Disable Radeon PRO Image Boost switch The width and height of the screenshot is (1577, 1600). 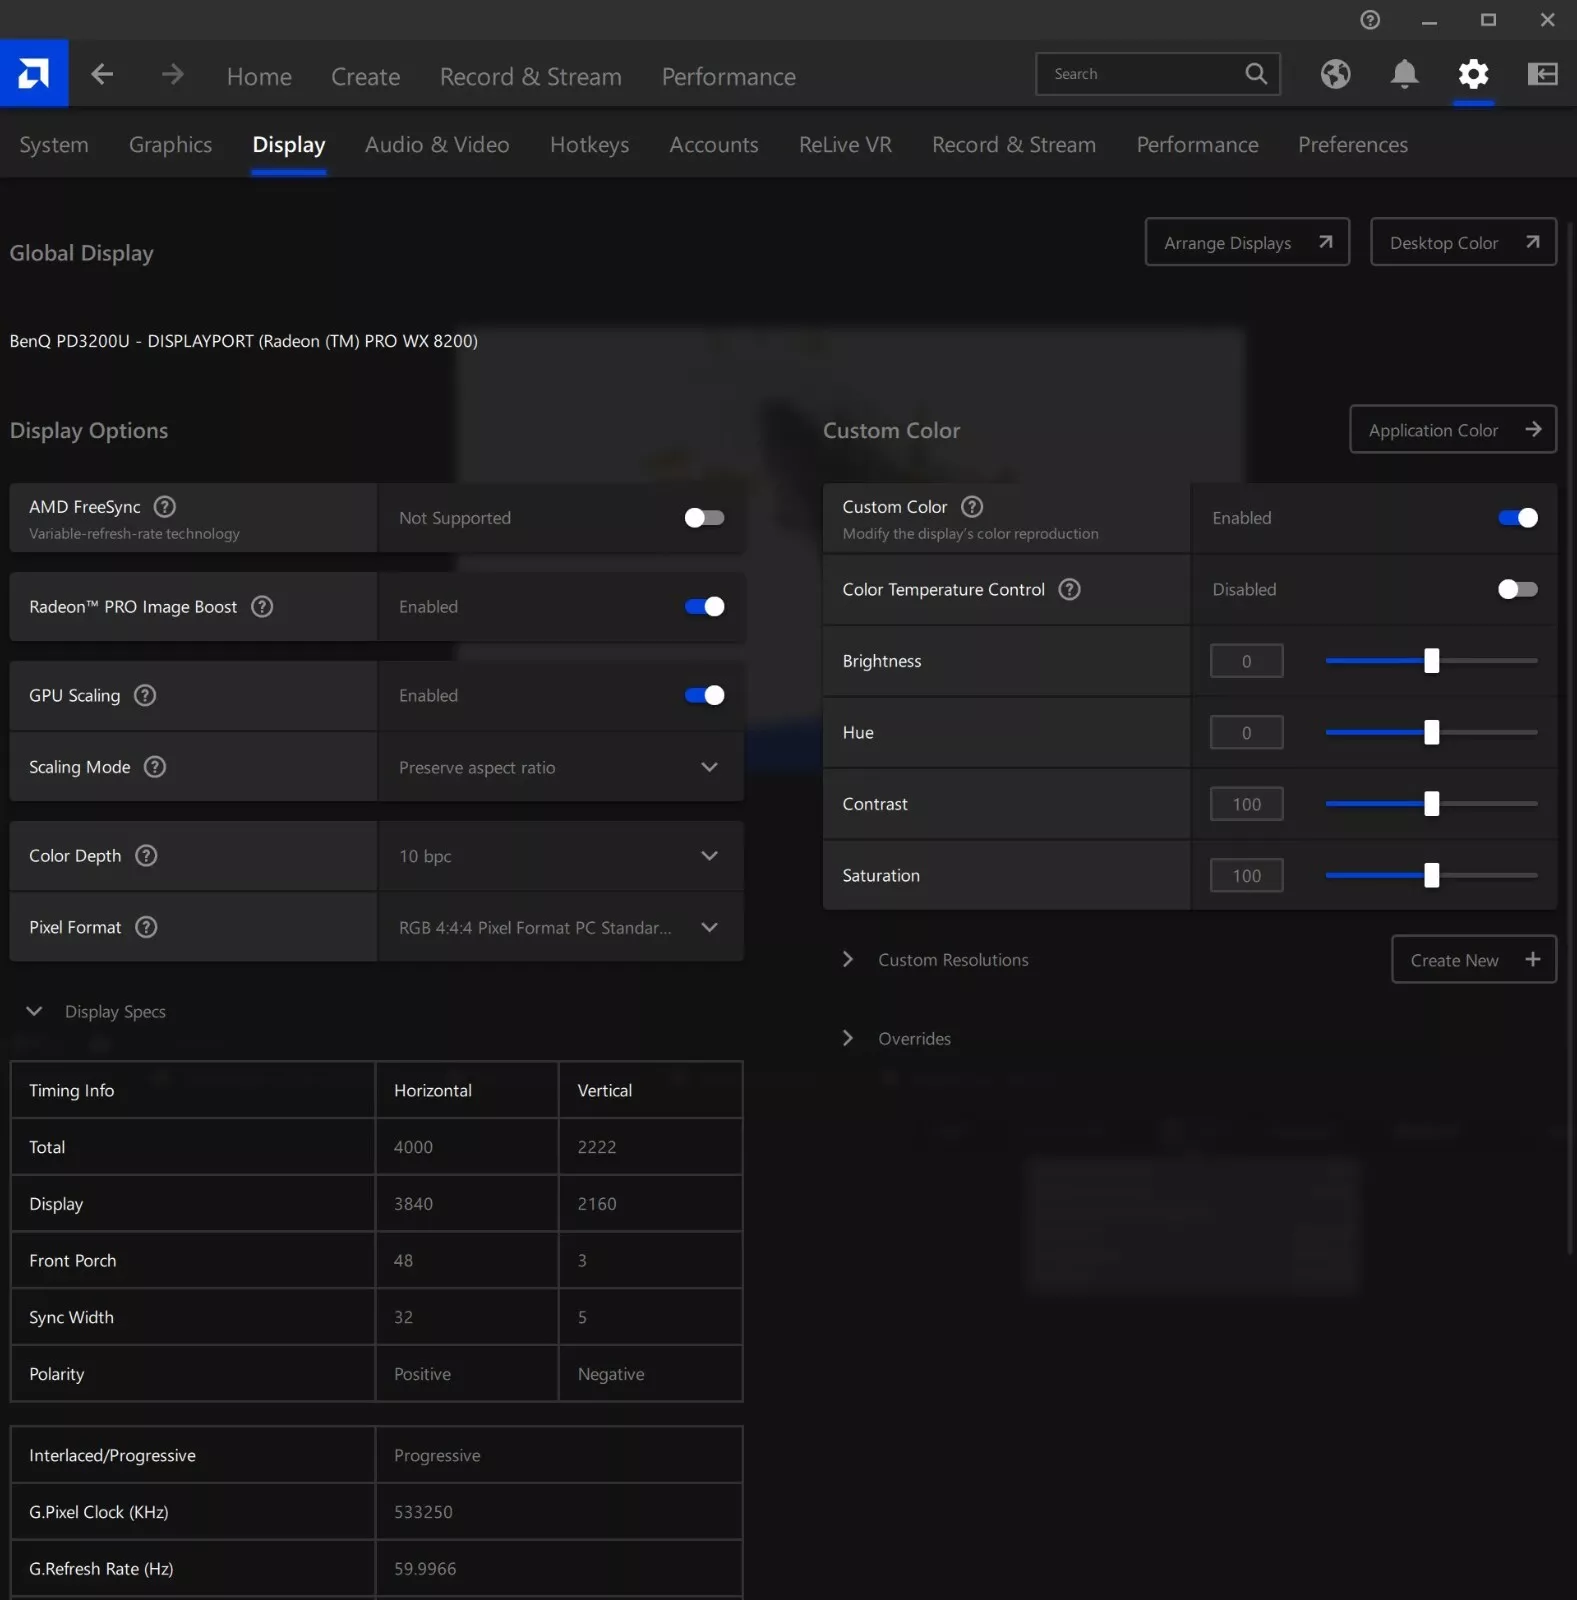pos(704,607)
